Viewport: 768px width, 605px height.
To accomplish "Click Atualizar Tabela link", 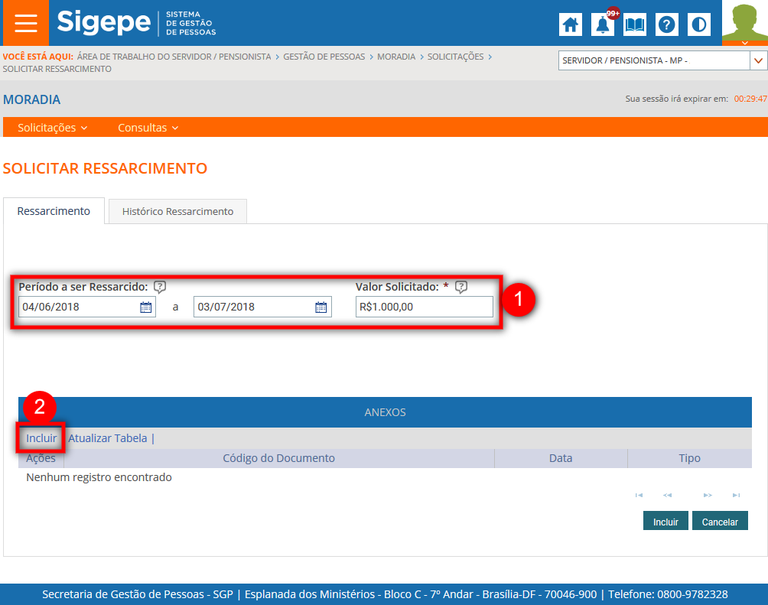I will (x=107, y=438).
